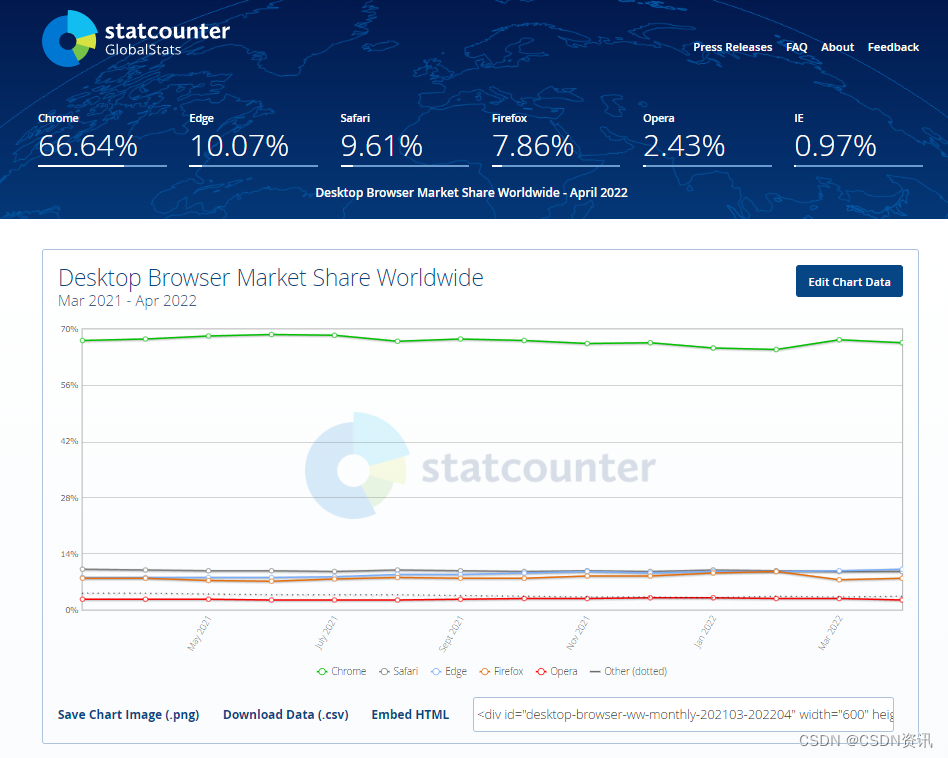
Task: Click the April 2022 header caption
Action: 472,193
